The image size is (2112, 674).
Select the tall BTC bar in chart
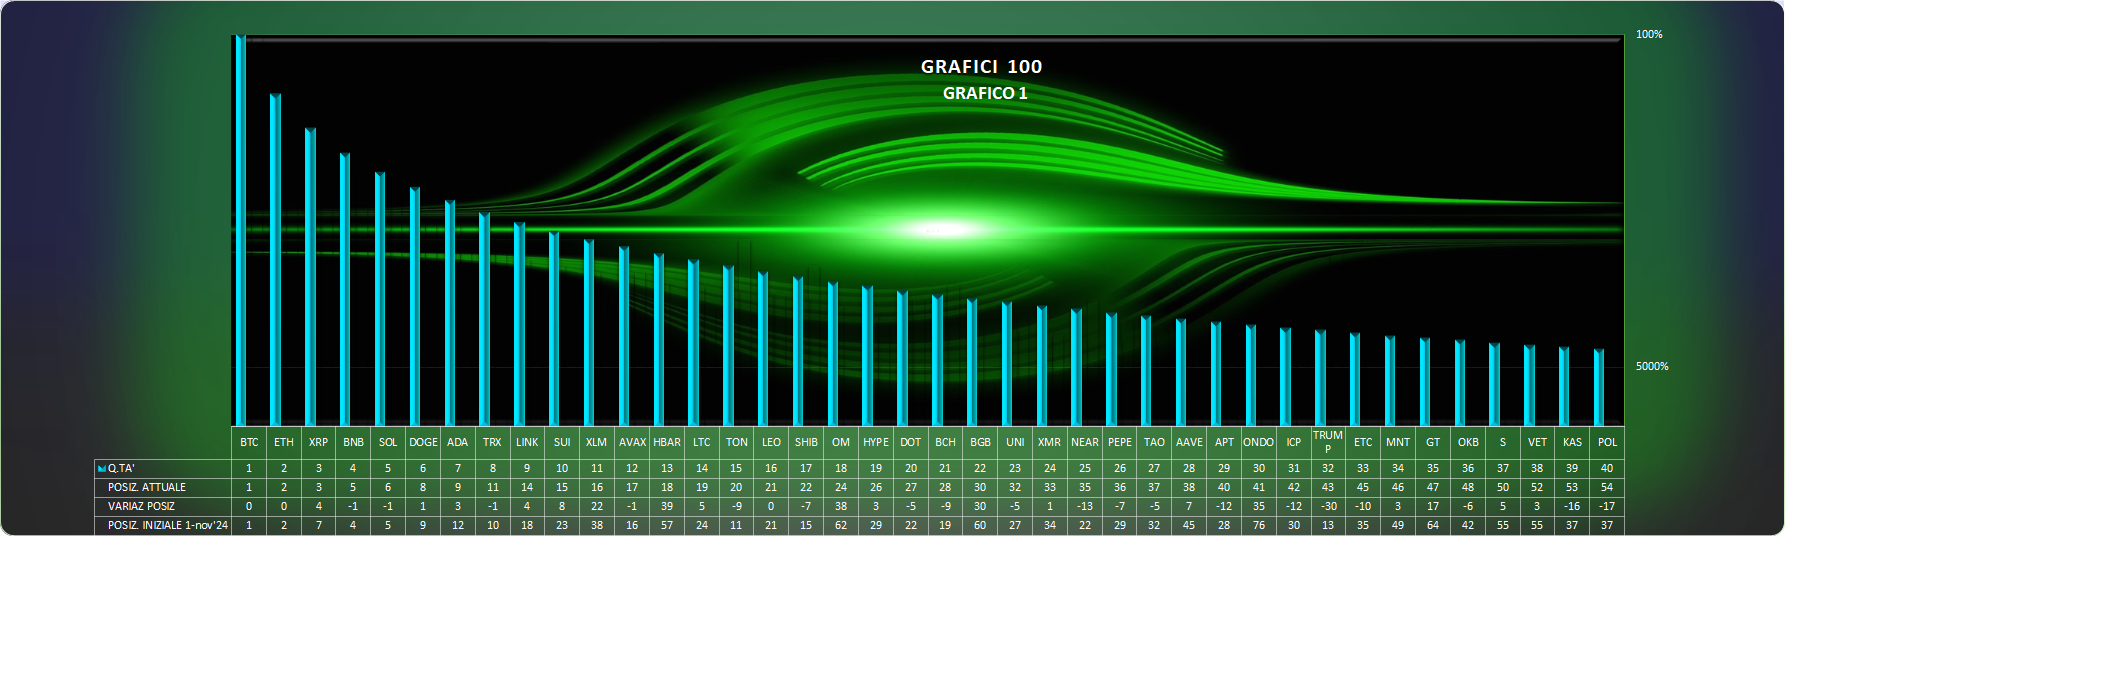[x=241, y=230]
